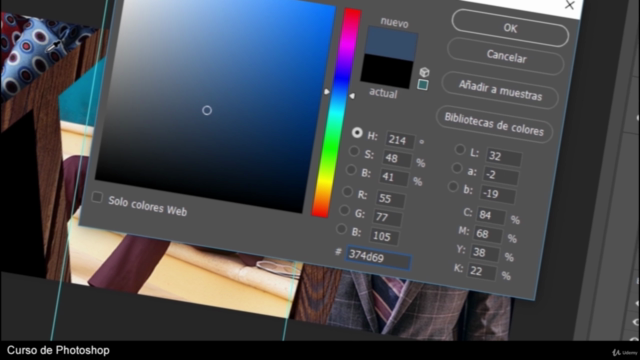Click the brightness field showing 41
The width and height of the screenshot is (640, 360).
pyautogui.click(x=393, y=178)
